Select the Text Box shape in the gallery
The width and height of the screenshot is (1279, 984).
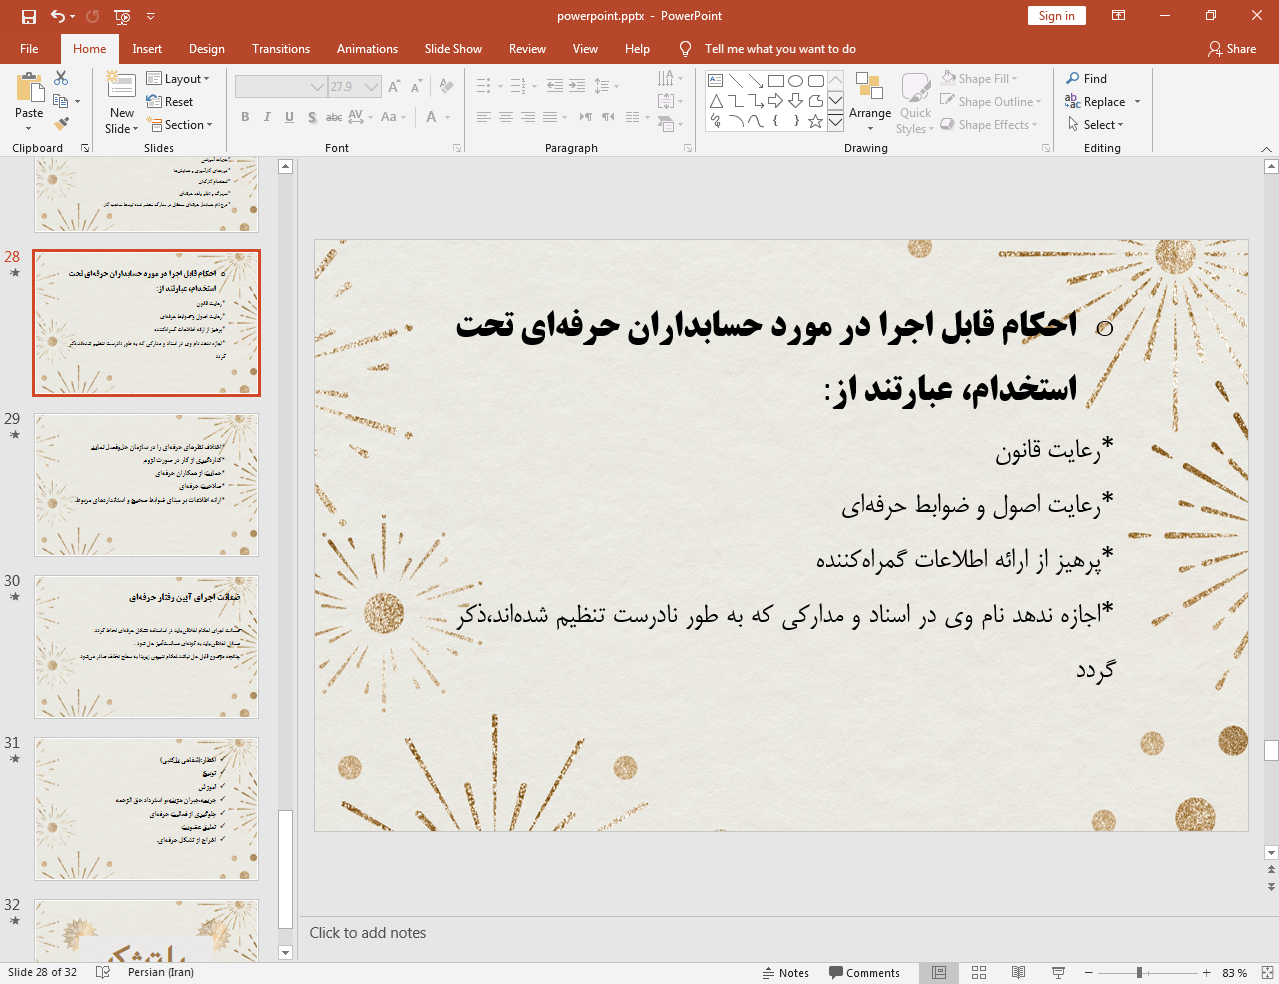tap(716, 81)
